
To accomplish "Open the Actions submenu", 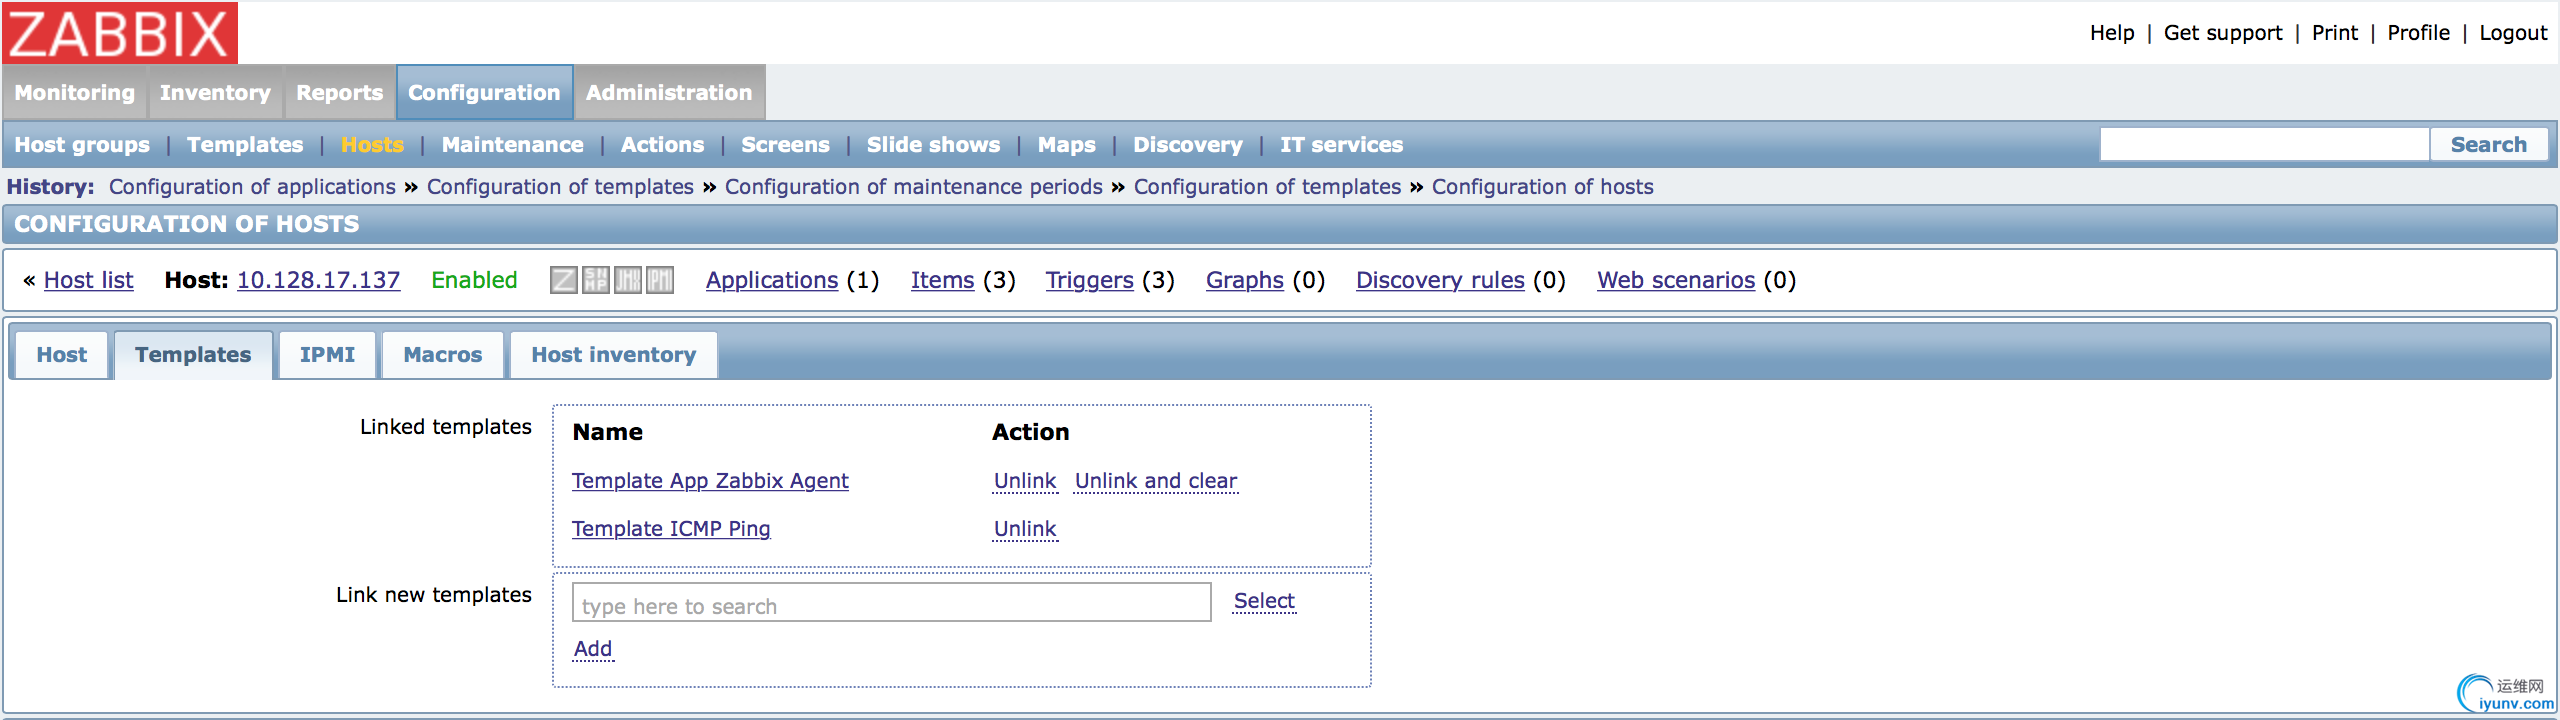I will (662, 145).
